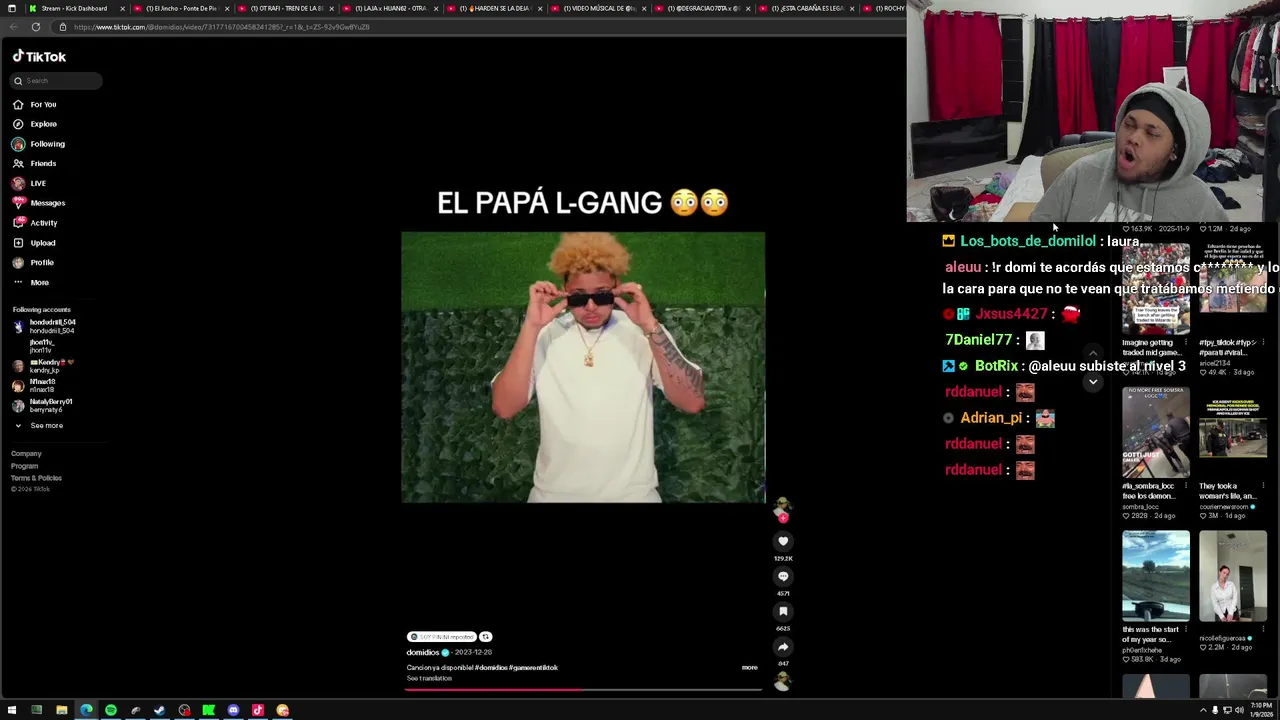Open Discord from the taskbar
Image resolution: width=1280 pixels, height=720 pixels.
[x=233, y=710]
